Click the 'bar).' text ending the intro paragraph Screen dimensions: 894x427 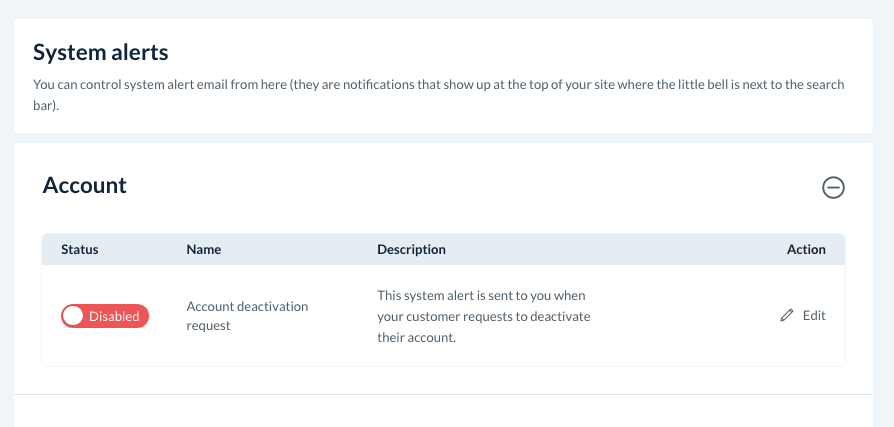[47, 103]
